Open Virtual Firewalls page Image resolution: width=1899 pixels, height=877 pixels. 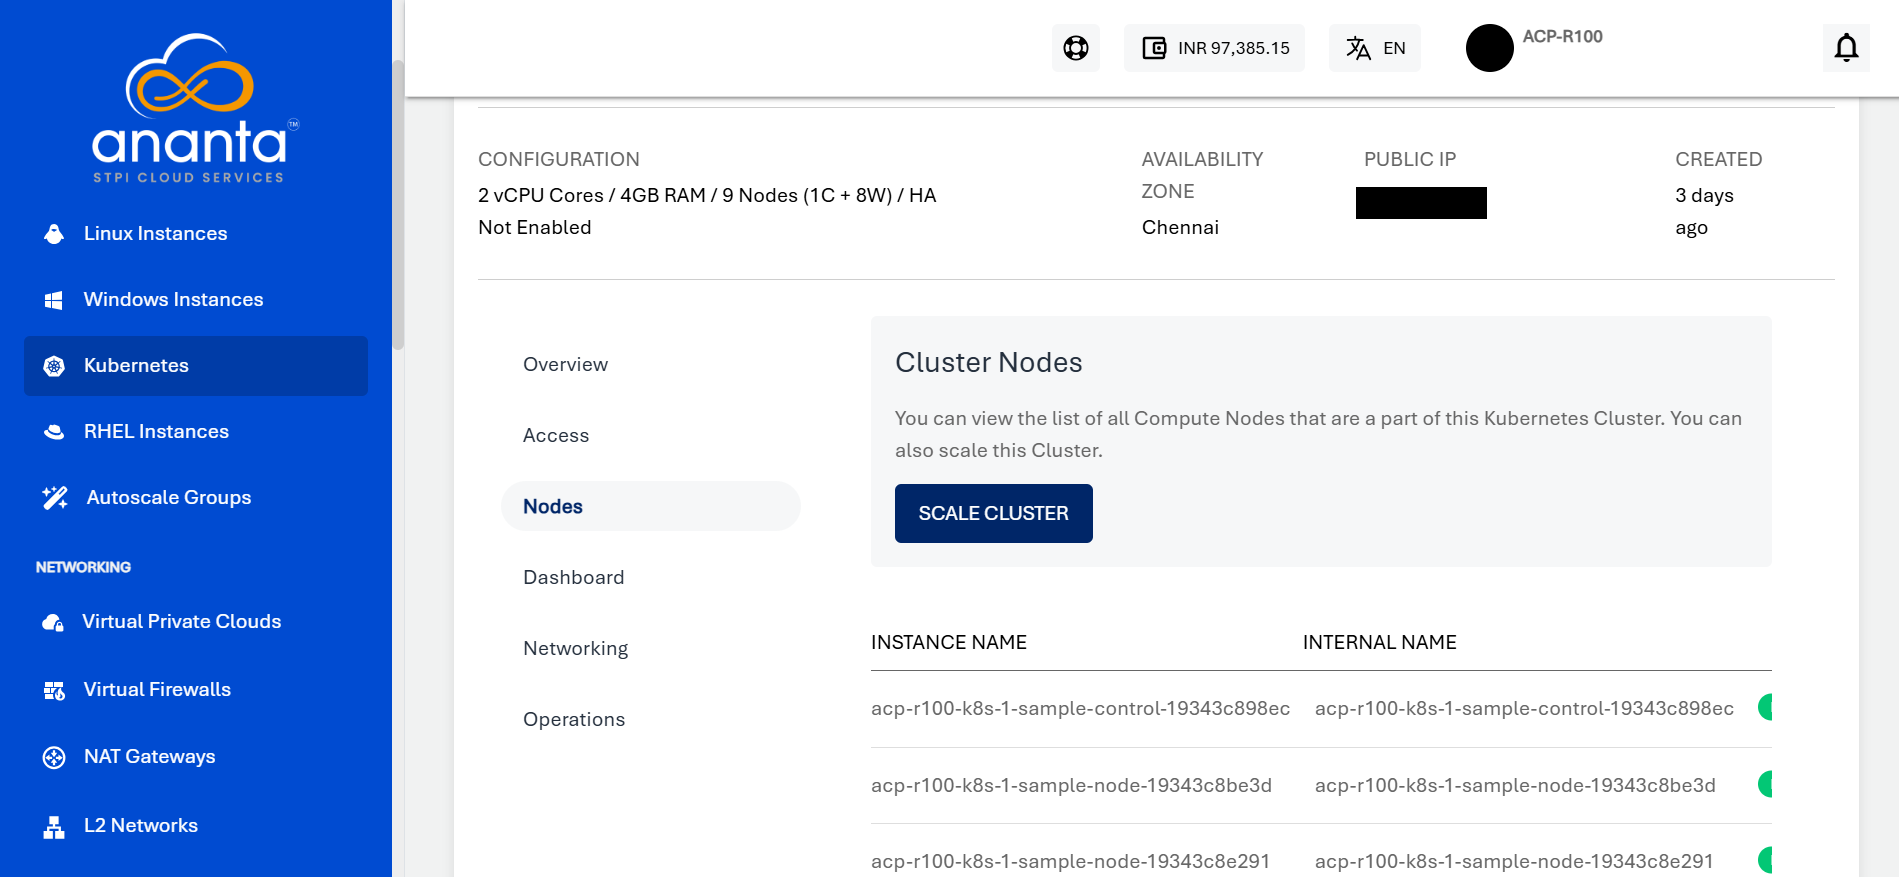tap(157, 689)
